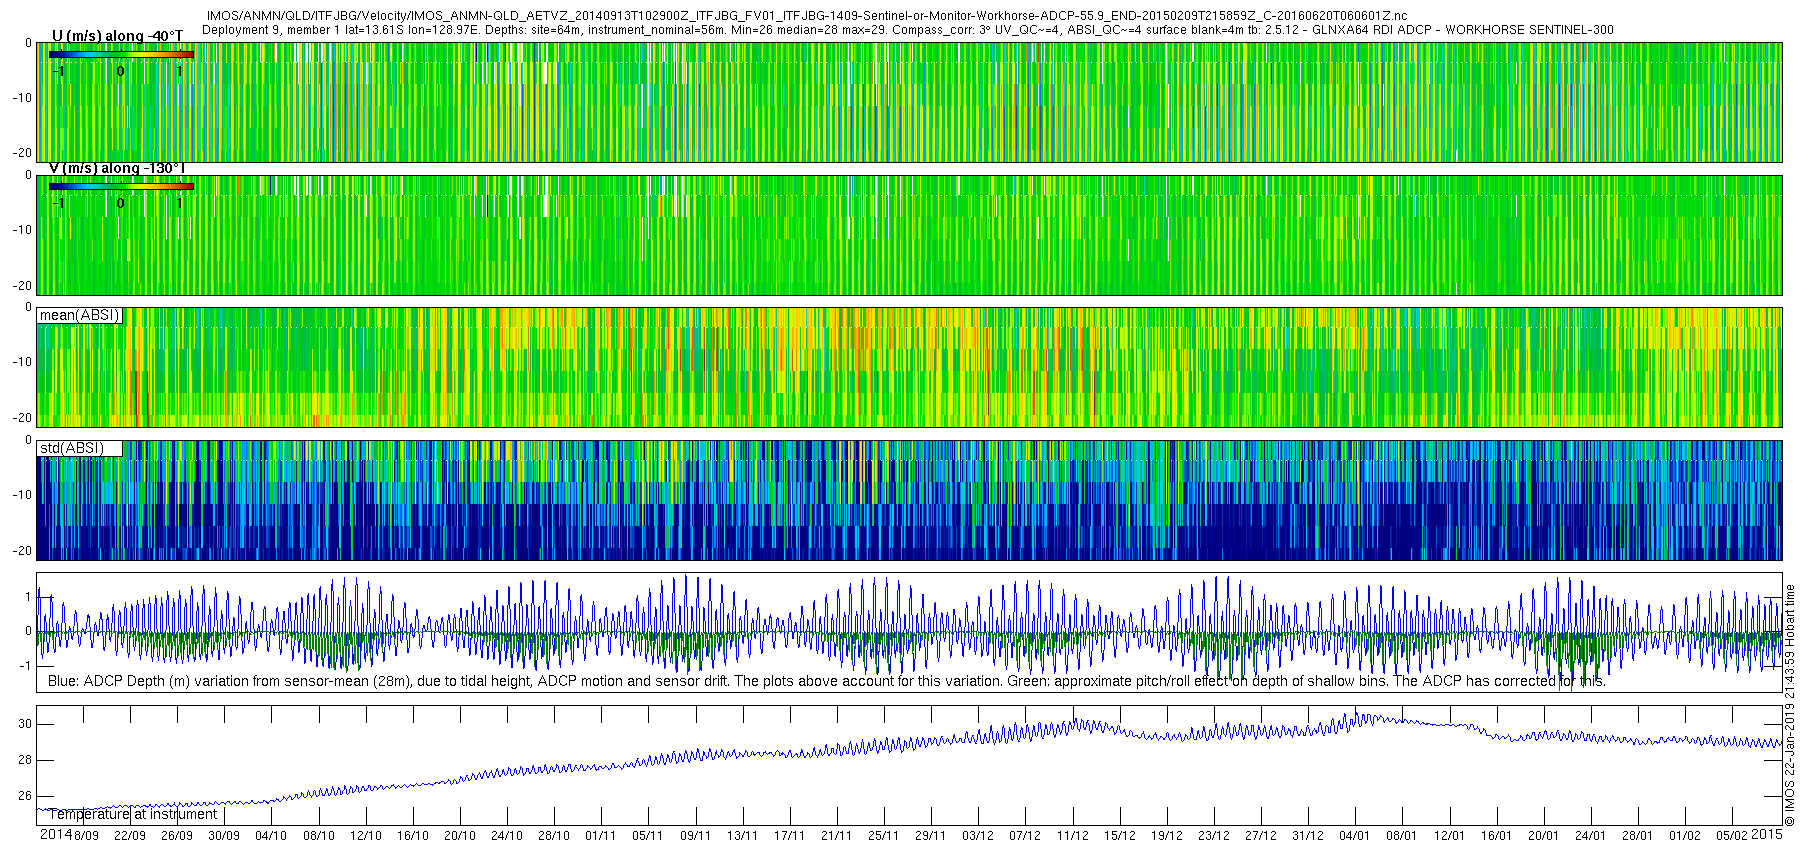Screen dimensions: 1800x850
Task: Click the '-10' depth tick of the U panel
Action: pos(22,98)
